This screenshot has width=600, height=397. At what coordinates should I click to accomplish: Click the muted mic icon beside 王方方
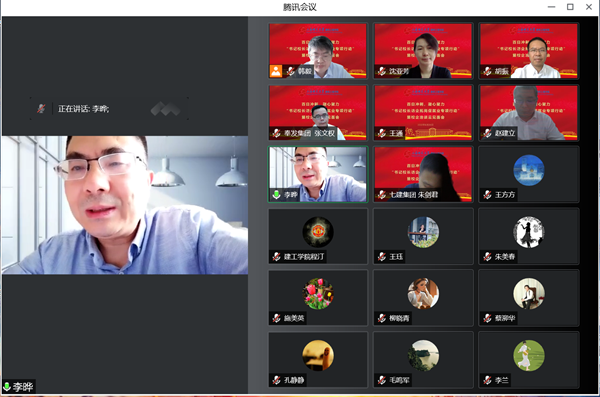[x=488, y=194]
